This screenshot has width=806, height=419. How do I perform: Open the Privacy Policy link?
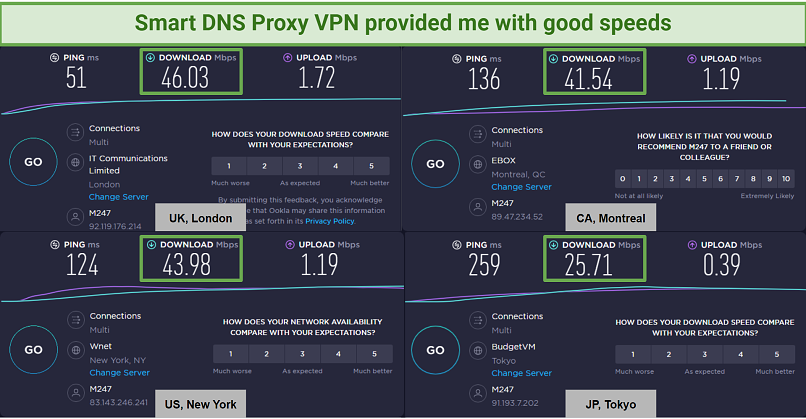pos(329,221)
